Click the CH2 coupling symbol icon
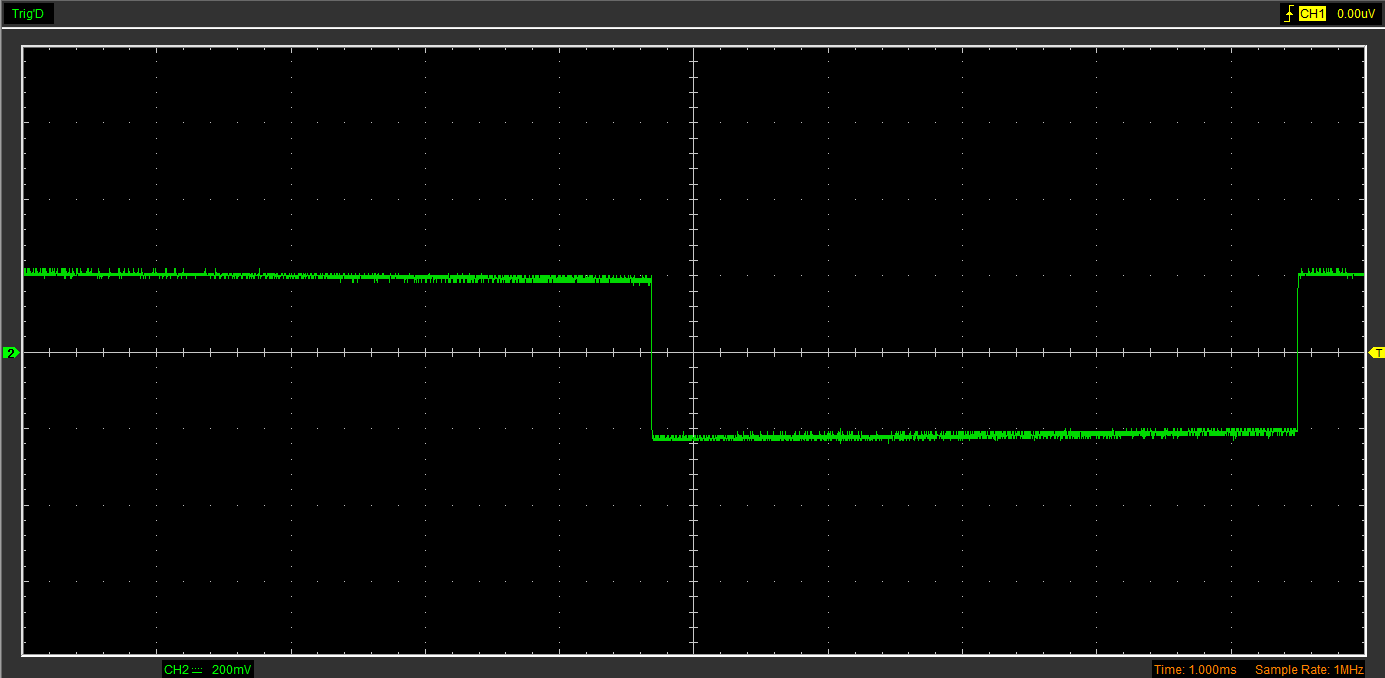The width and height of the screenshot is (1385, 678). click(x=197, y=669)
